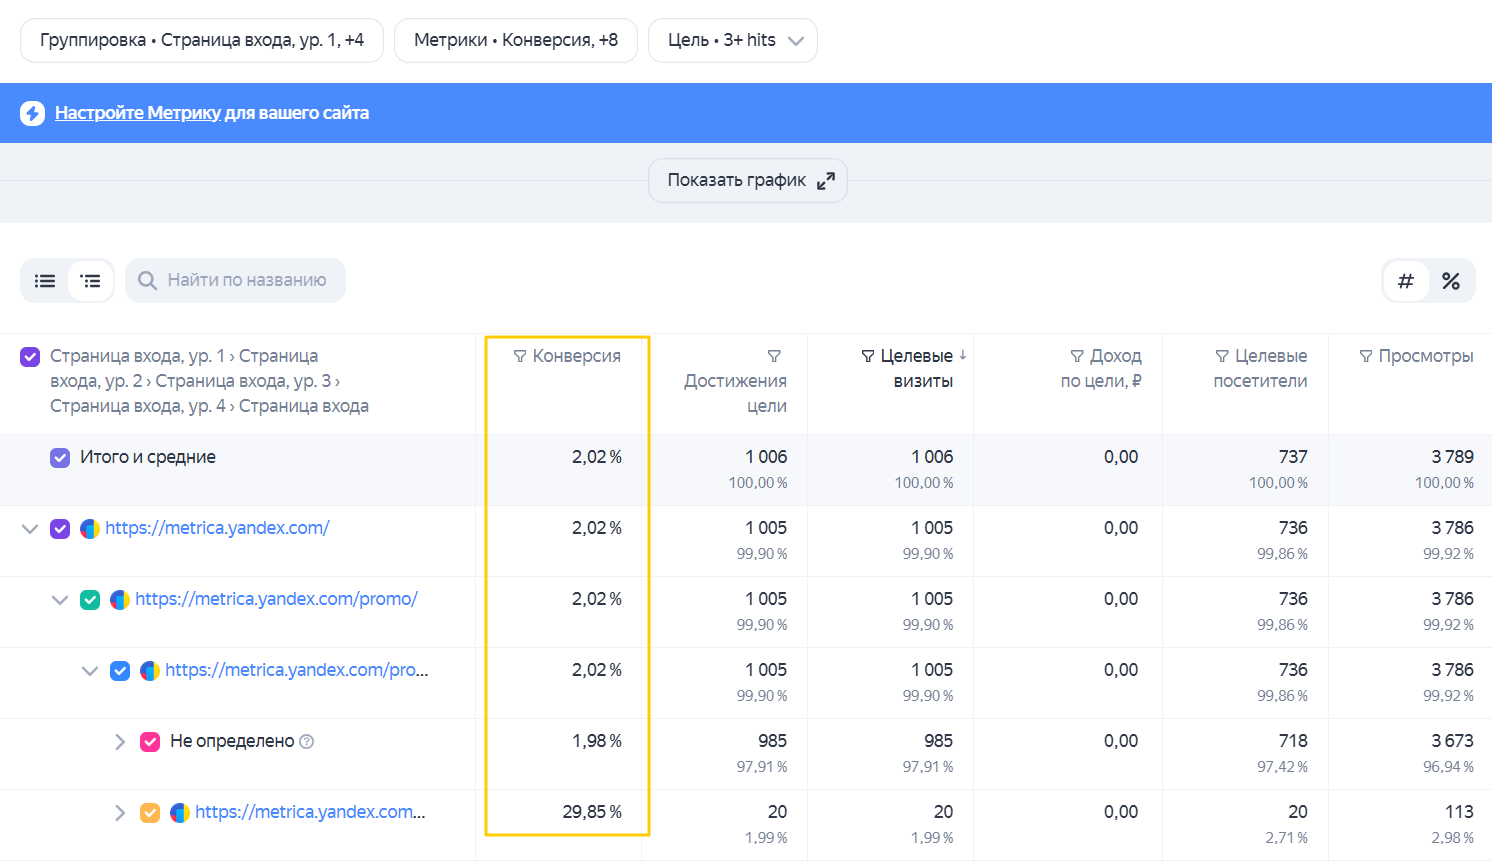Open the last truncated metrica.yandex.com... link
The image size is (1492, 862).
(x=310, y=812)
